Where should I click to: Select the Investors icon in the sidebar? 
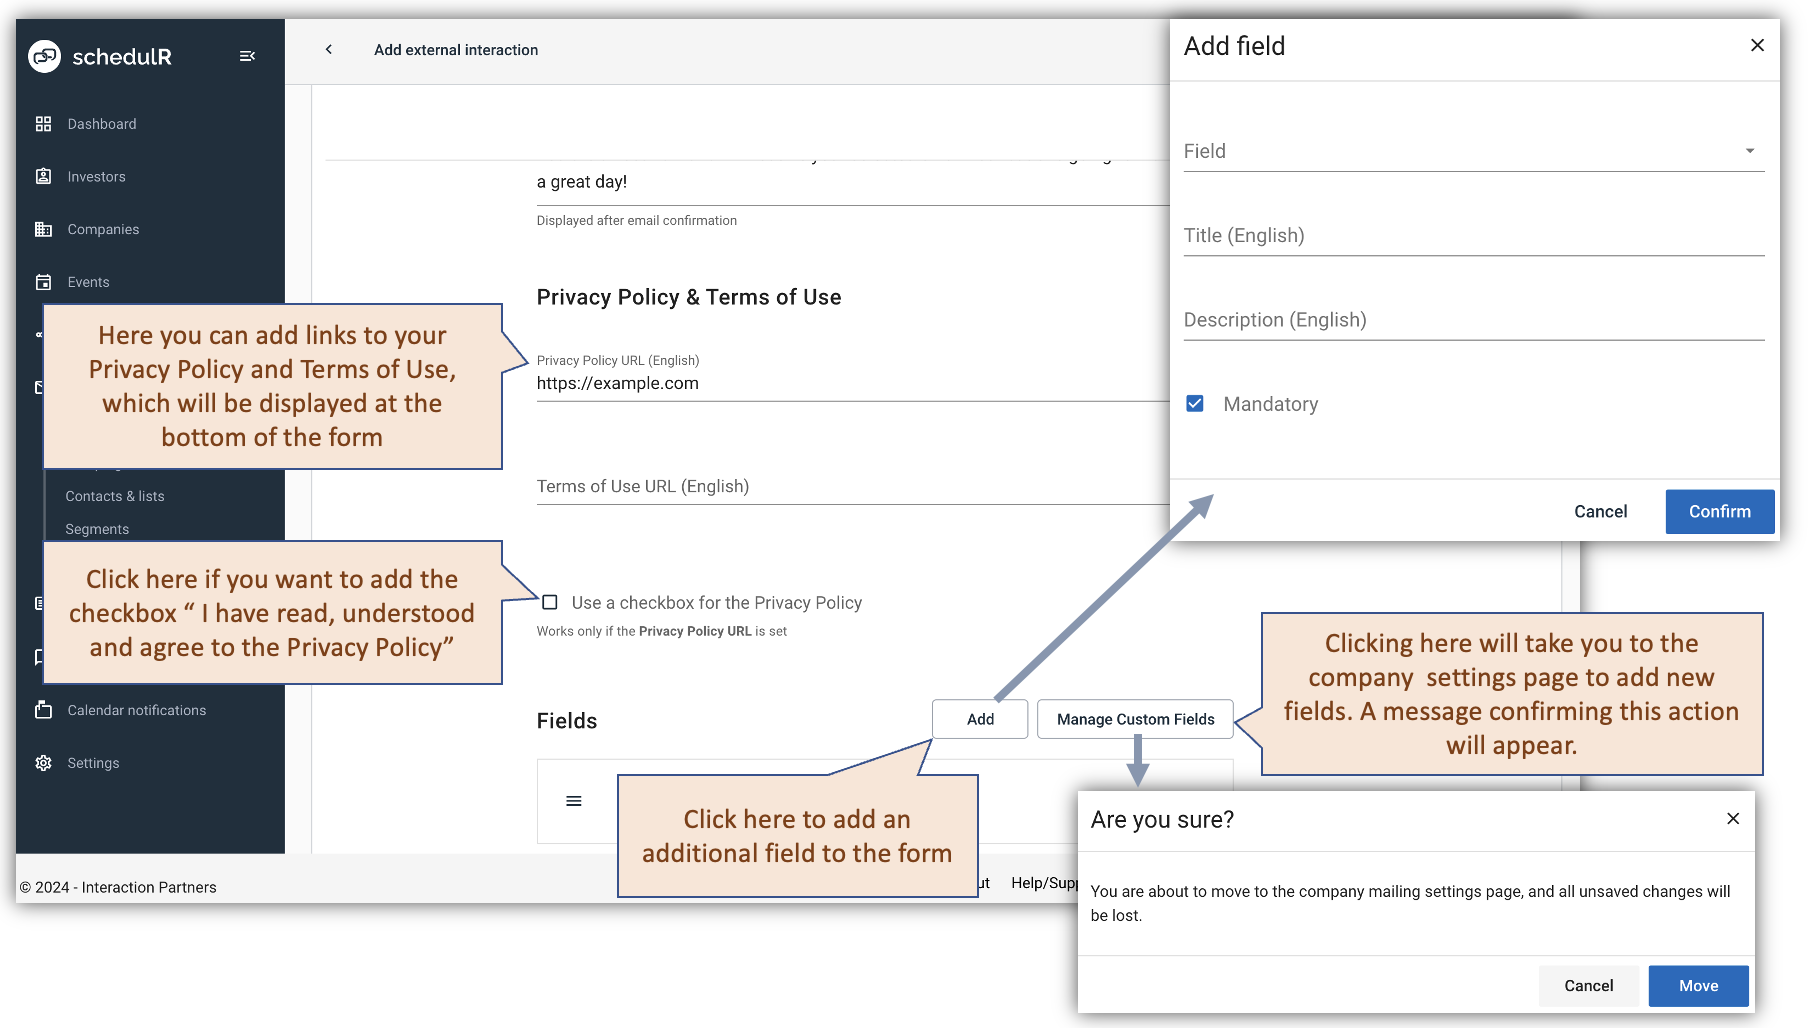[44, 176]
